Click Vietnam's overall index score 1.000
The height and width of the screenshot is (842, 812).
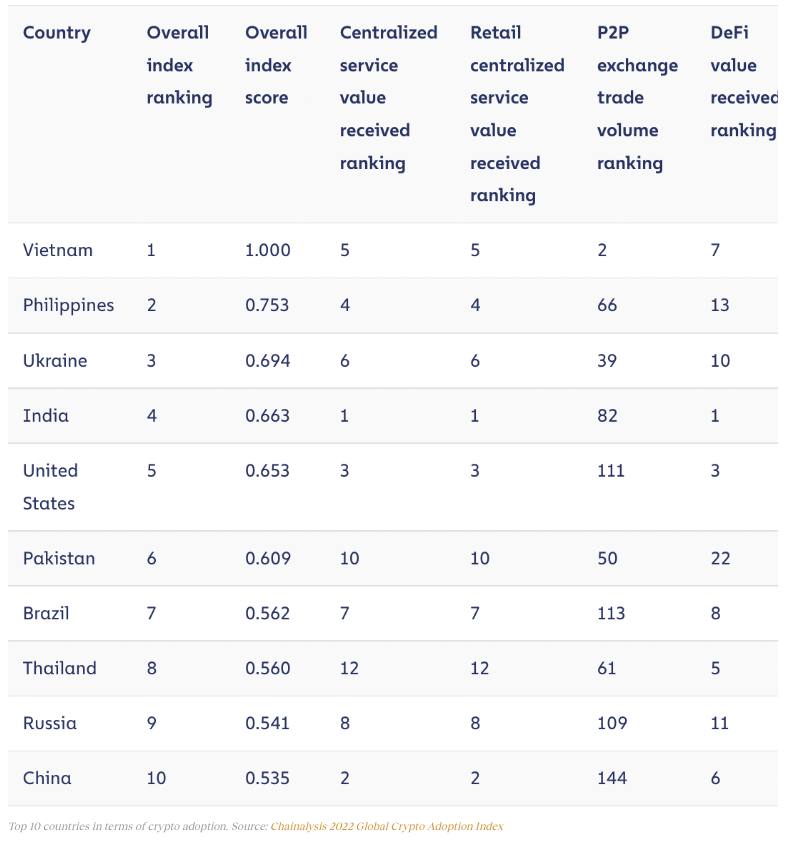click(x=268, y=250)
